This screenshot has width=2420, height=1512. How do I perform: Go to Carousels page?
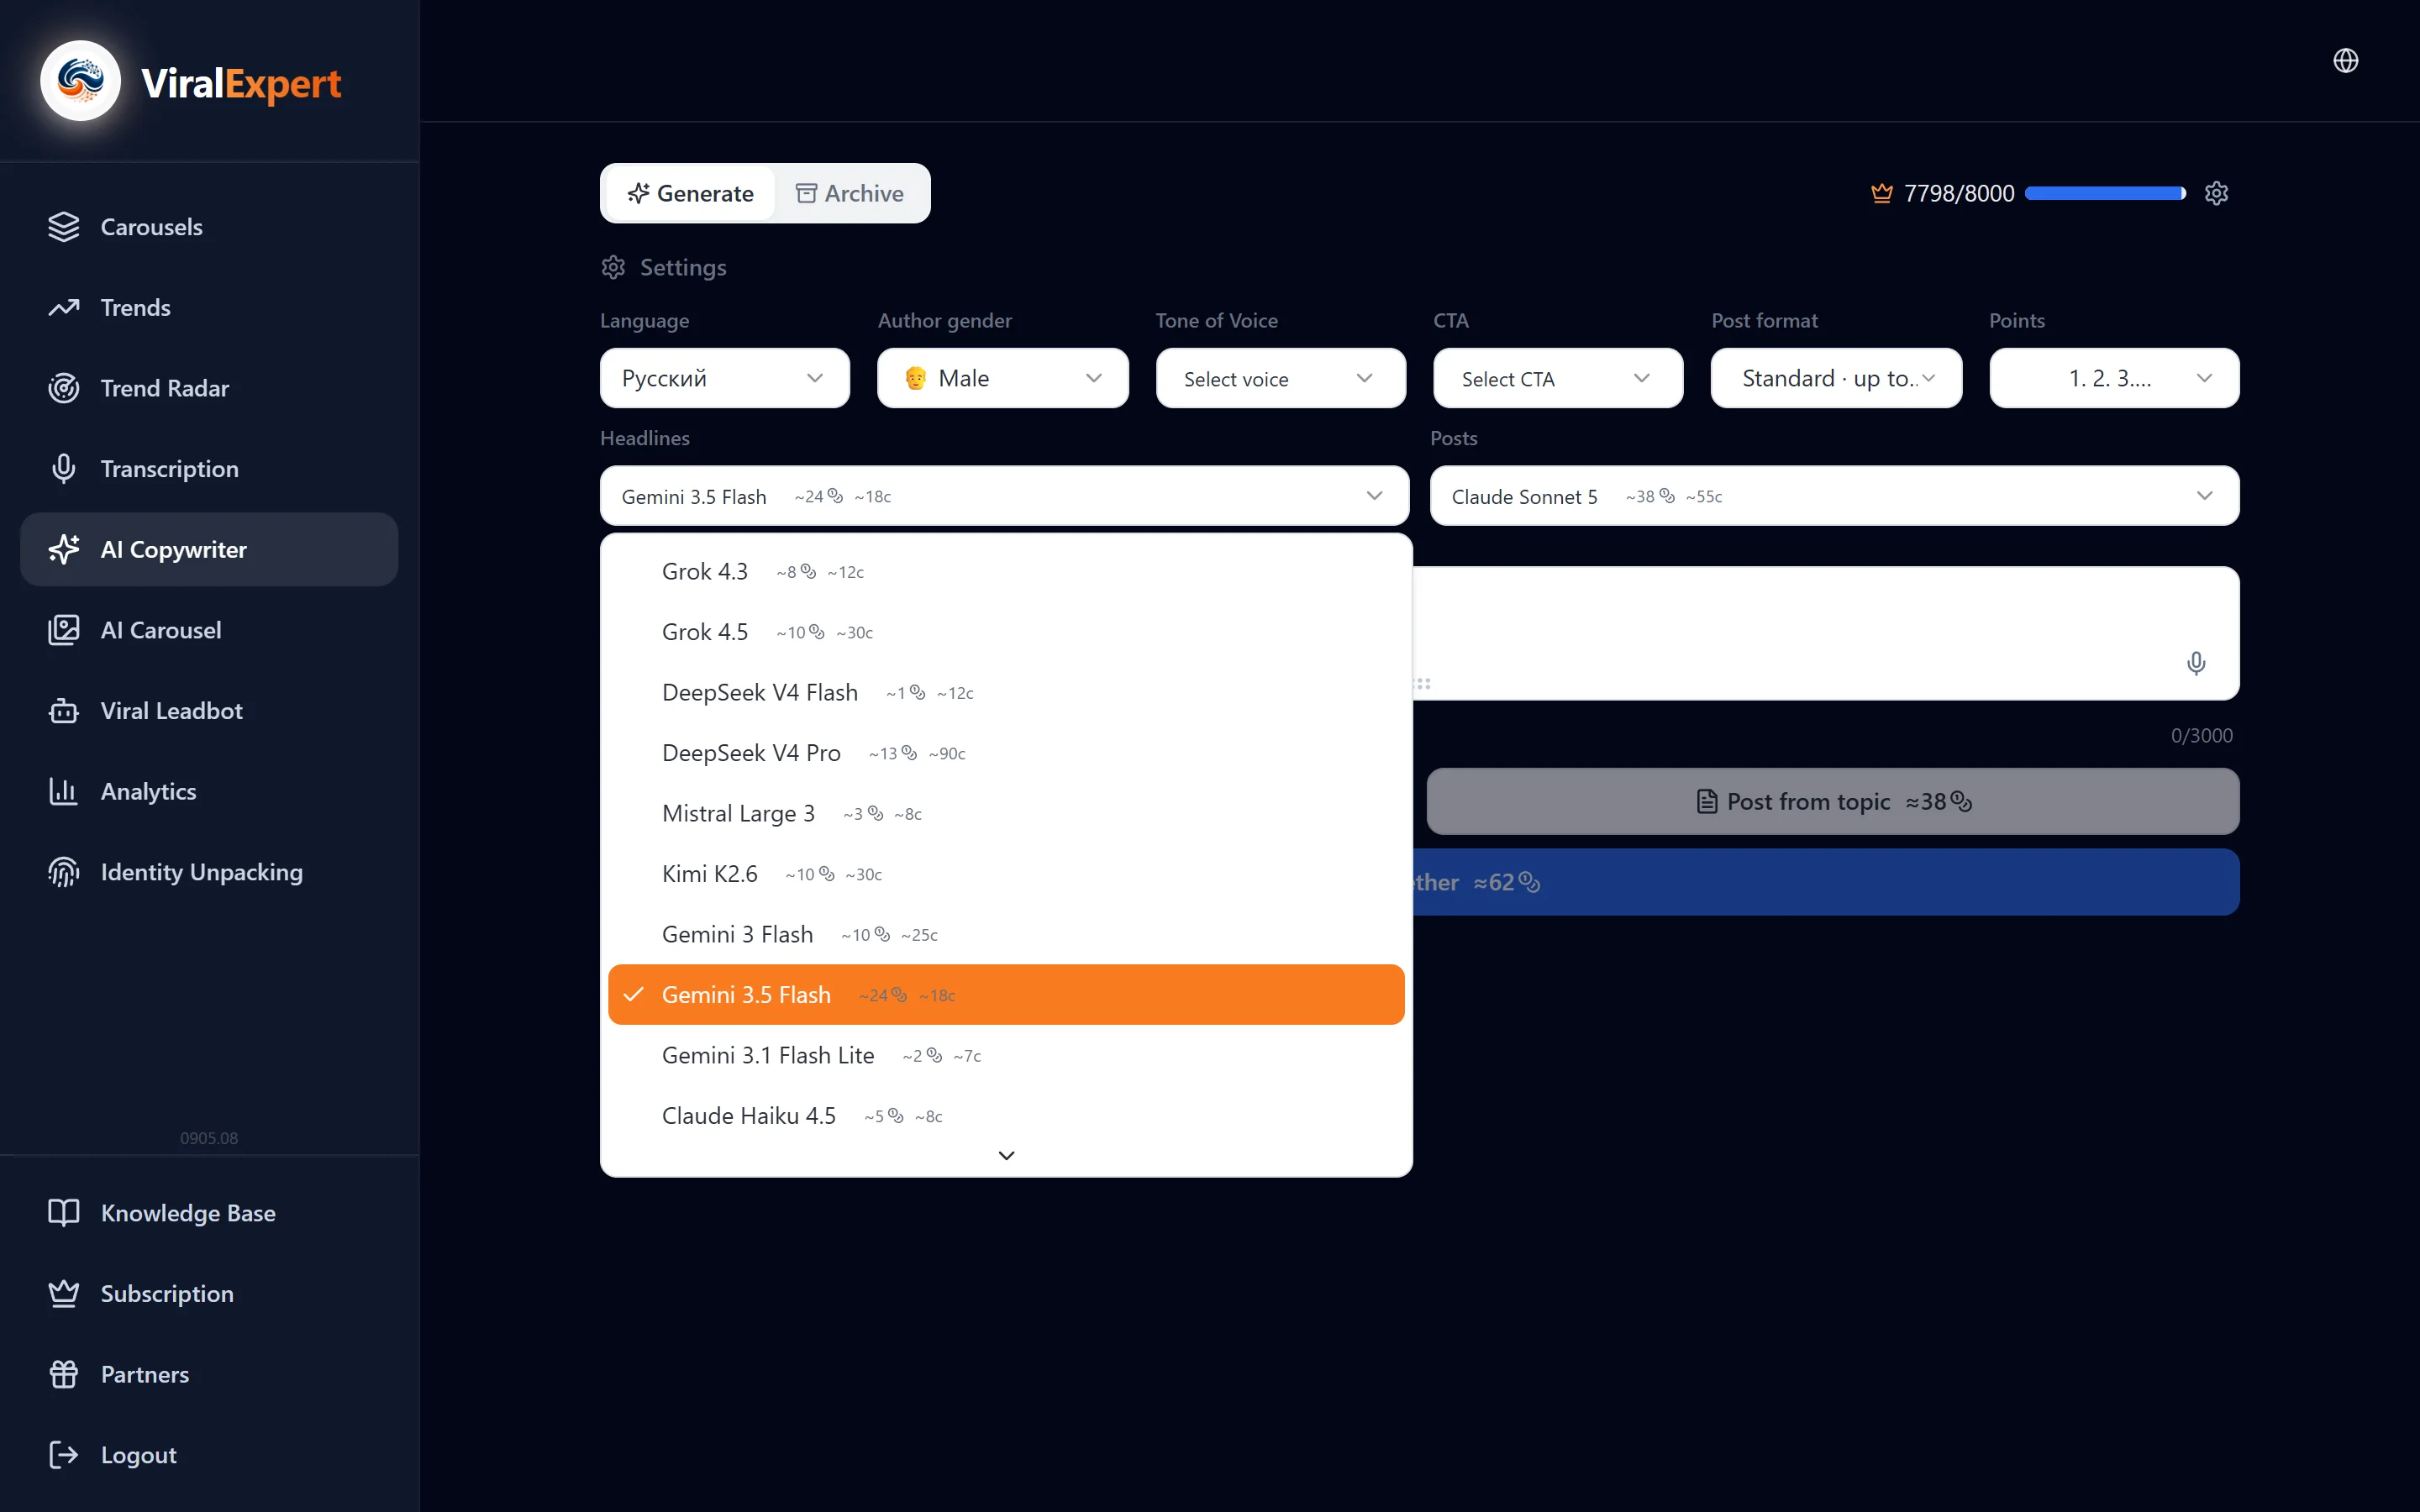point(209,227)
